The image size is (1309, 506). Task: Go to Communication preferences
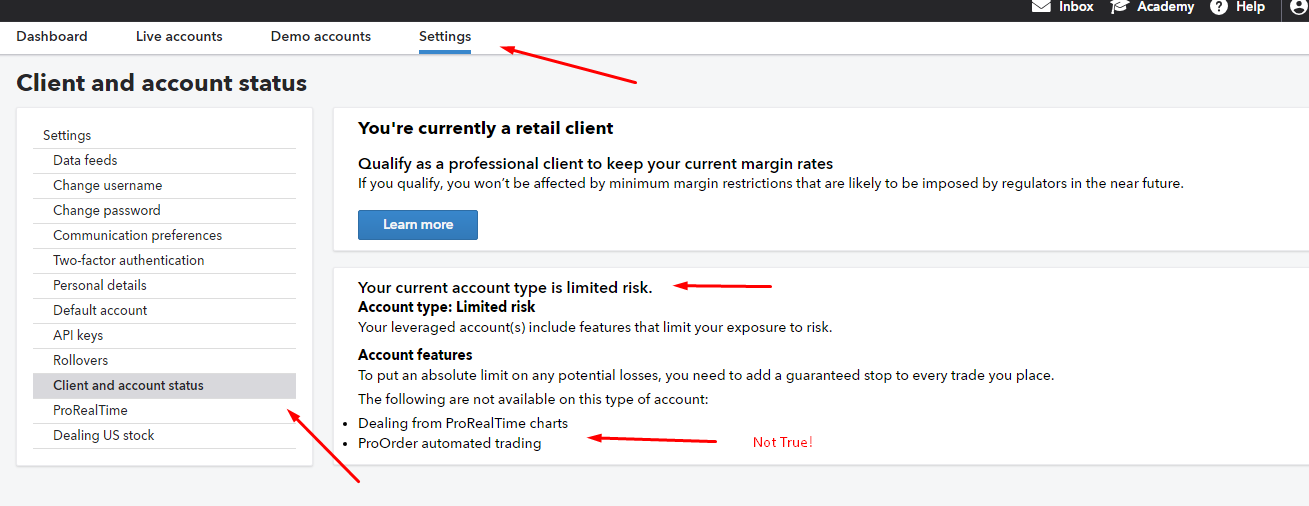pyautogui.click(x=137, y=235)
